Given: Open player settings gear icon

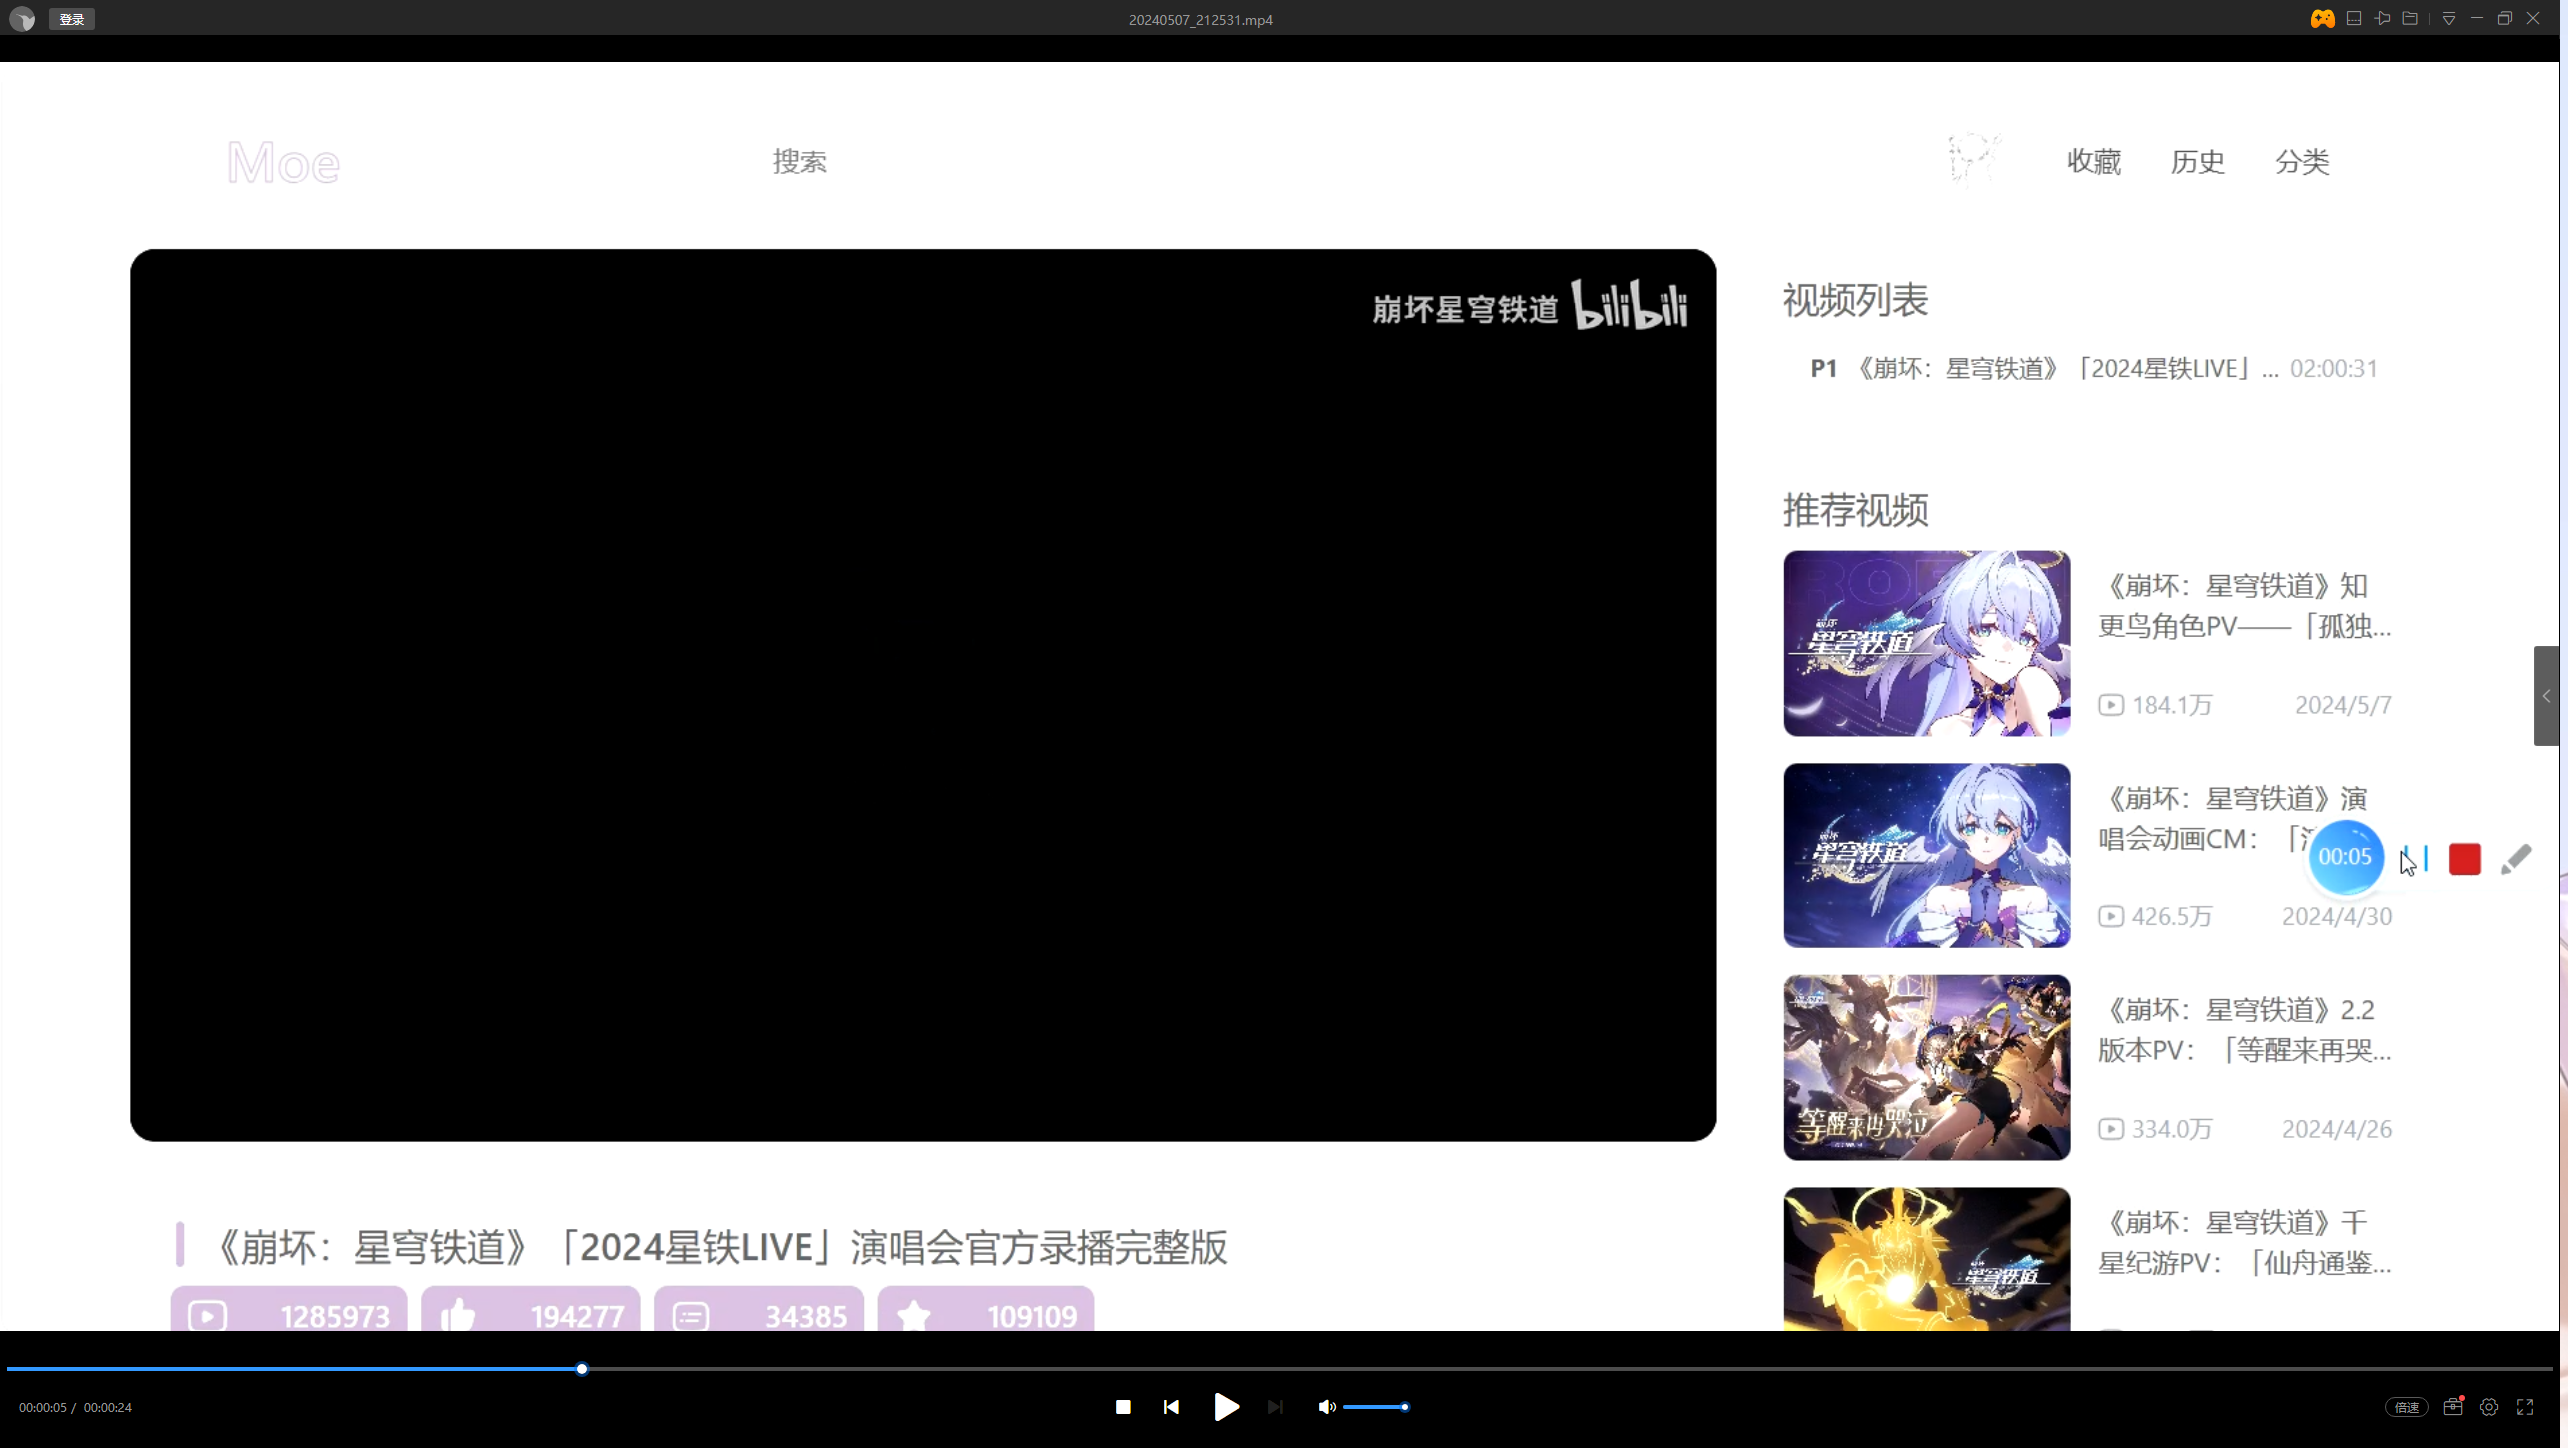Looking at the screenshot, I should (x=2489, y=1407).
